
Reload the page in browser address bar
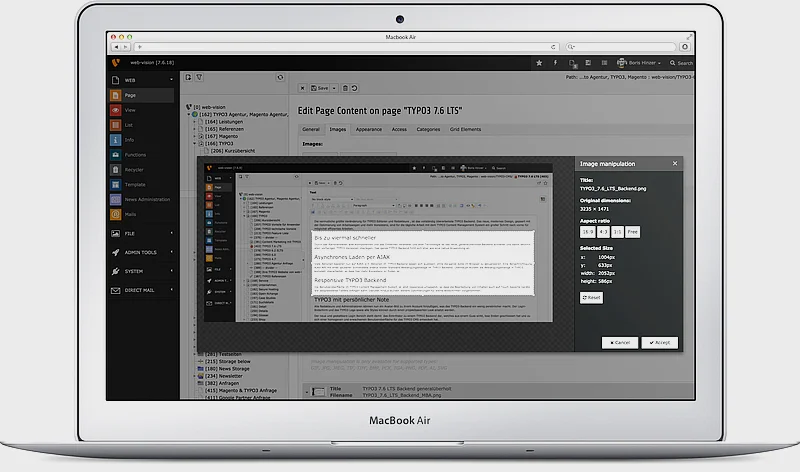coord(553,46)
